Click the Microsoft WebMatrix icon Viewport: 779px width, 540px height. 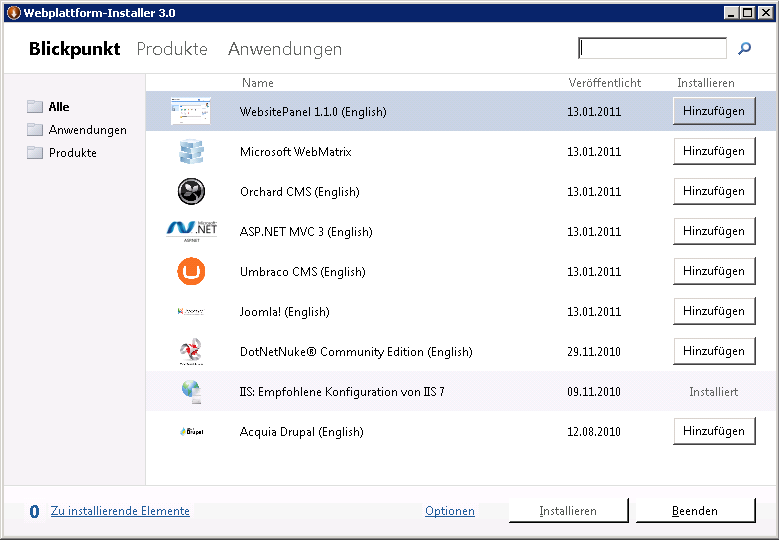191,151
